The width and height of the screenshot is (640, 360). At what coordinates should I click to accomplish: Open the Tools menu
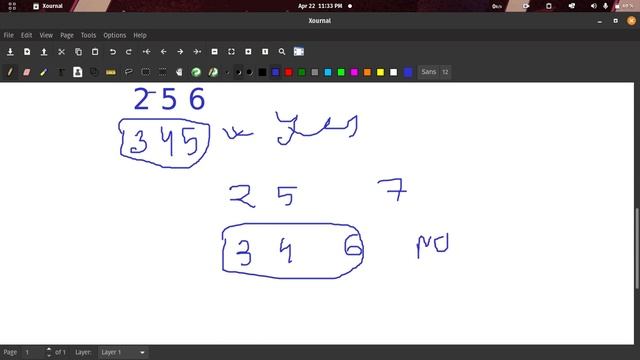tap(88, 35)
